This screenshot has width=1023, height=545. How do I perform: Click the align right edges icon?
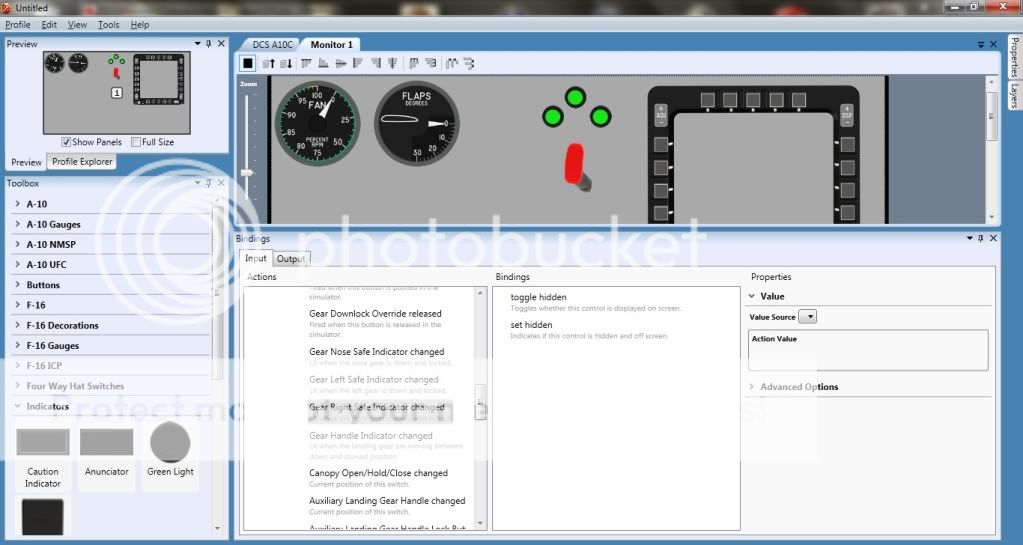(376, 63)
